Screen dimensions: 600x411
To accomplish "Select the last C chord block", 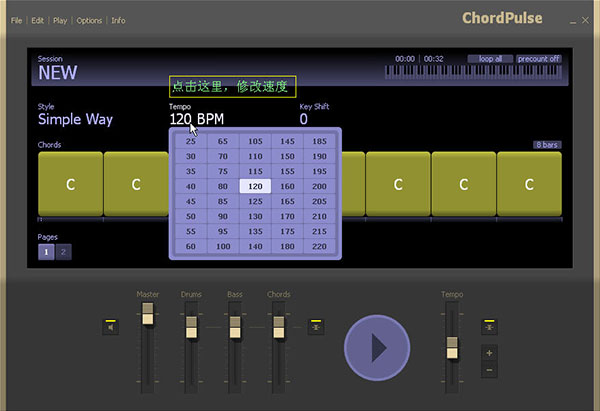I will pos(529,184).
